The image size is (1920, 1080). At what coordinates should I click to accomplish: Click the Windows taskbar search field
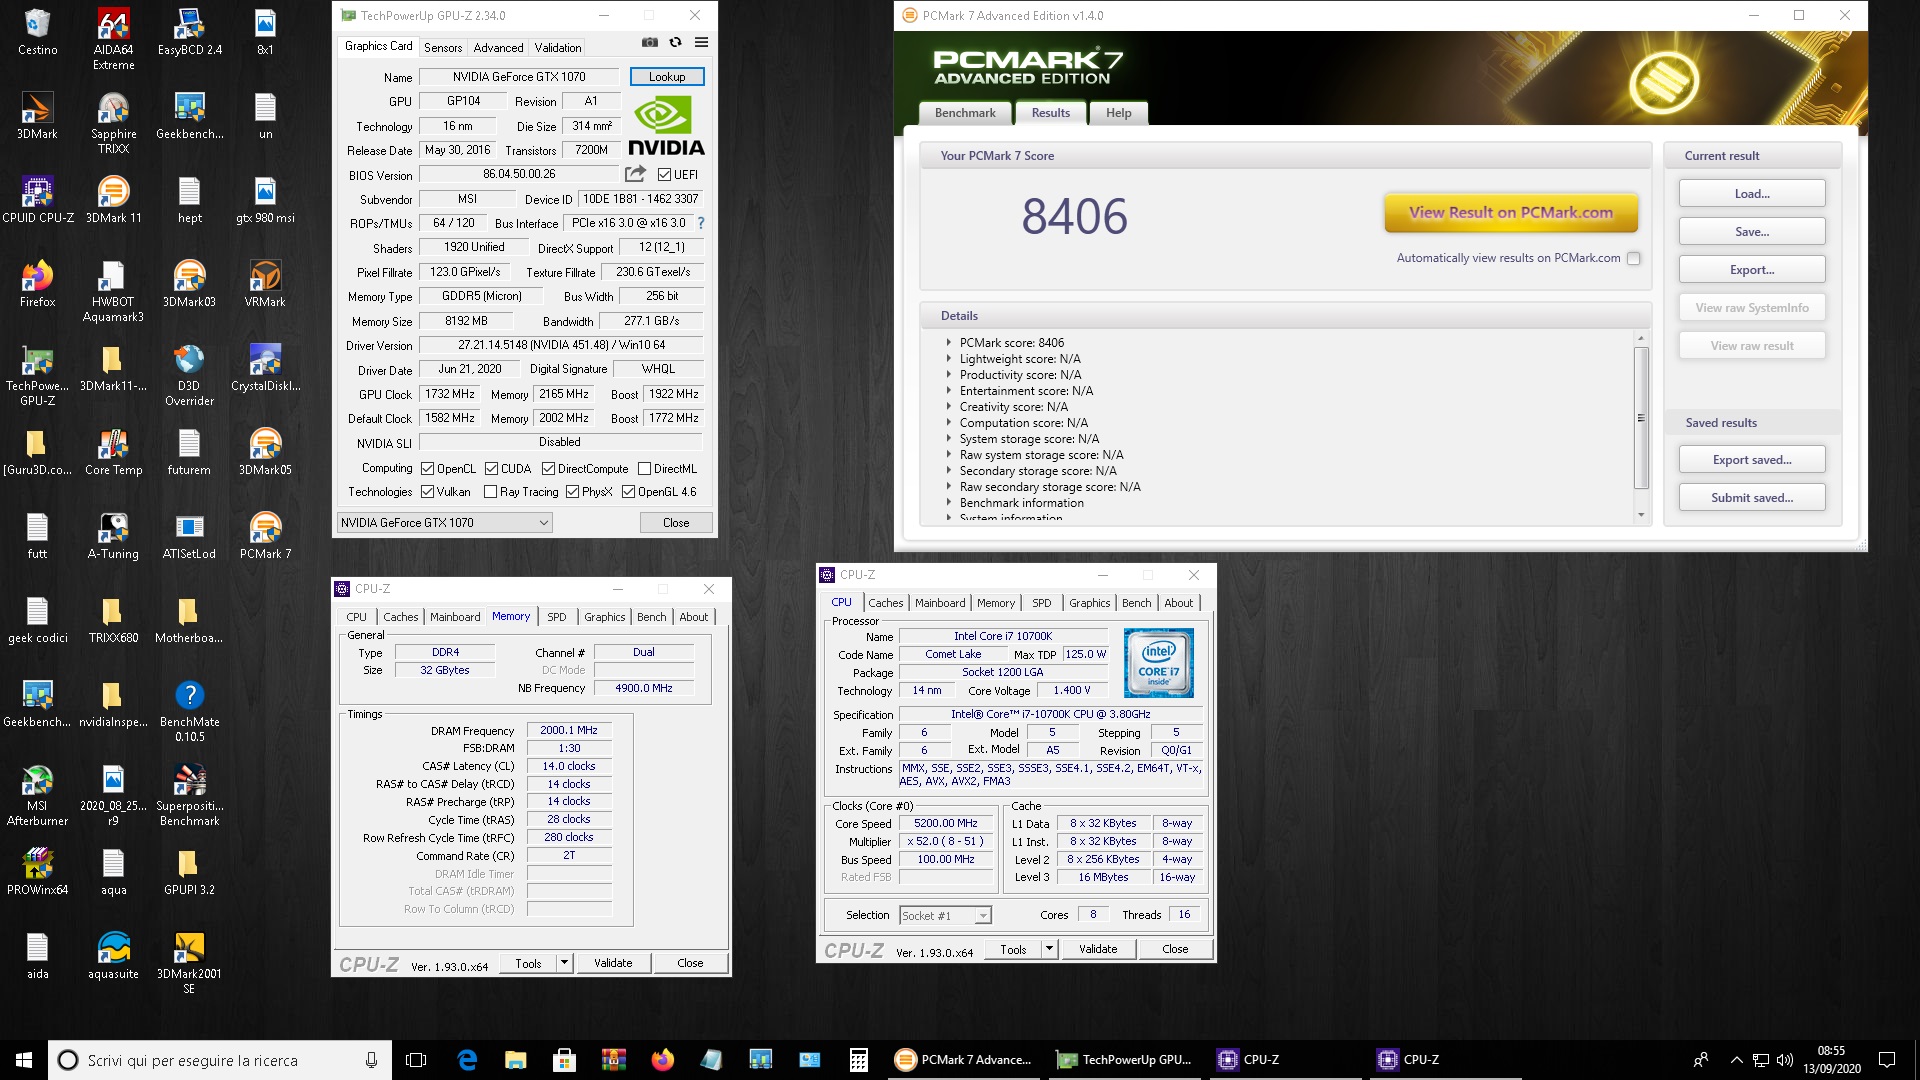pos(219,1060)
